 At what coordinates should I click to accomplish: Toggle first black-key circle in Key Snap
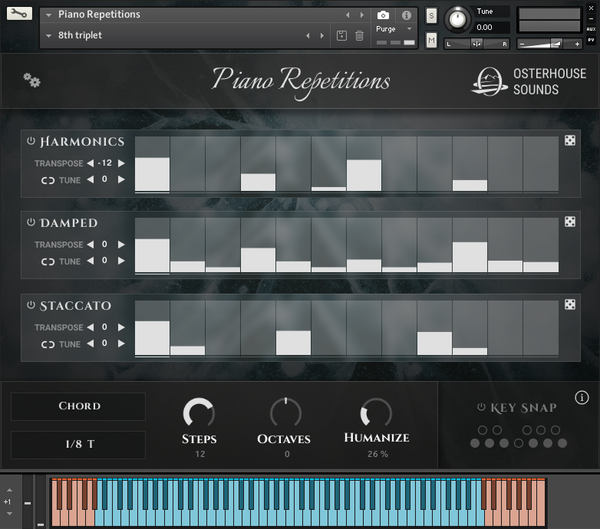coord(483,430)
